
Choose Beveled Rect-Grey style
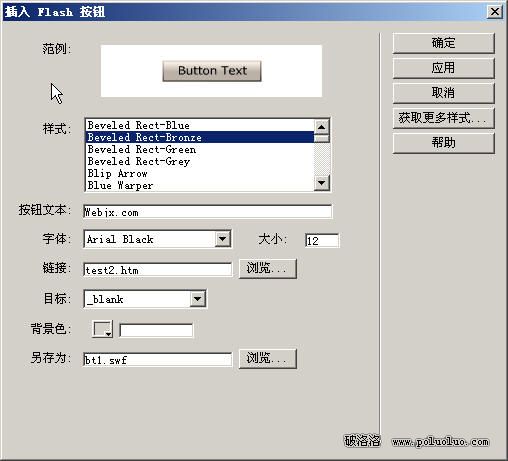pyautogui.click(x=200, y=161)
